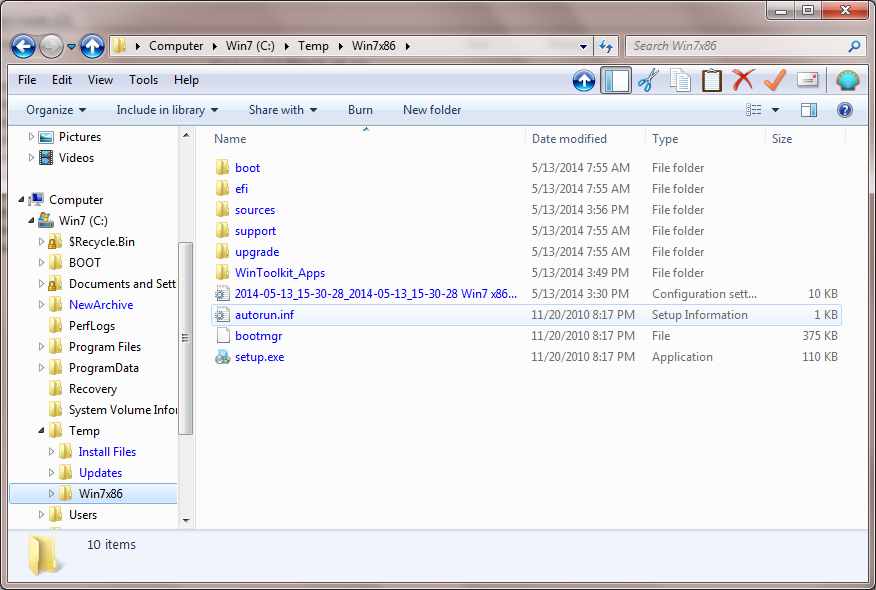This screenshot has height=590, width=876.
Task: Click the New folder button
Action: (x=432, y=110)
